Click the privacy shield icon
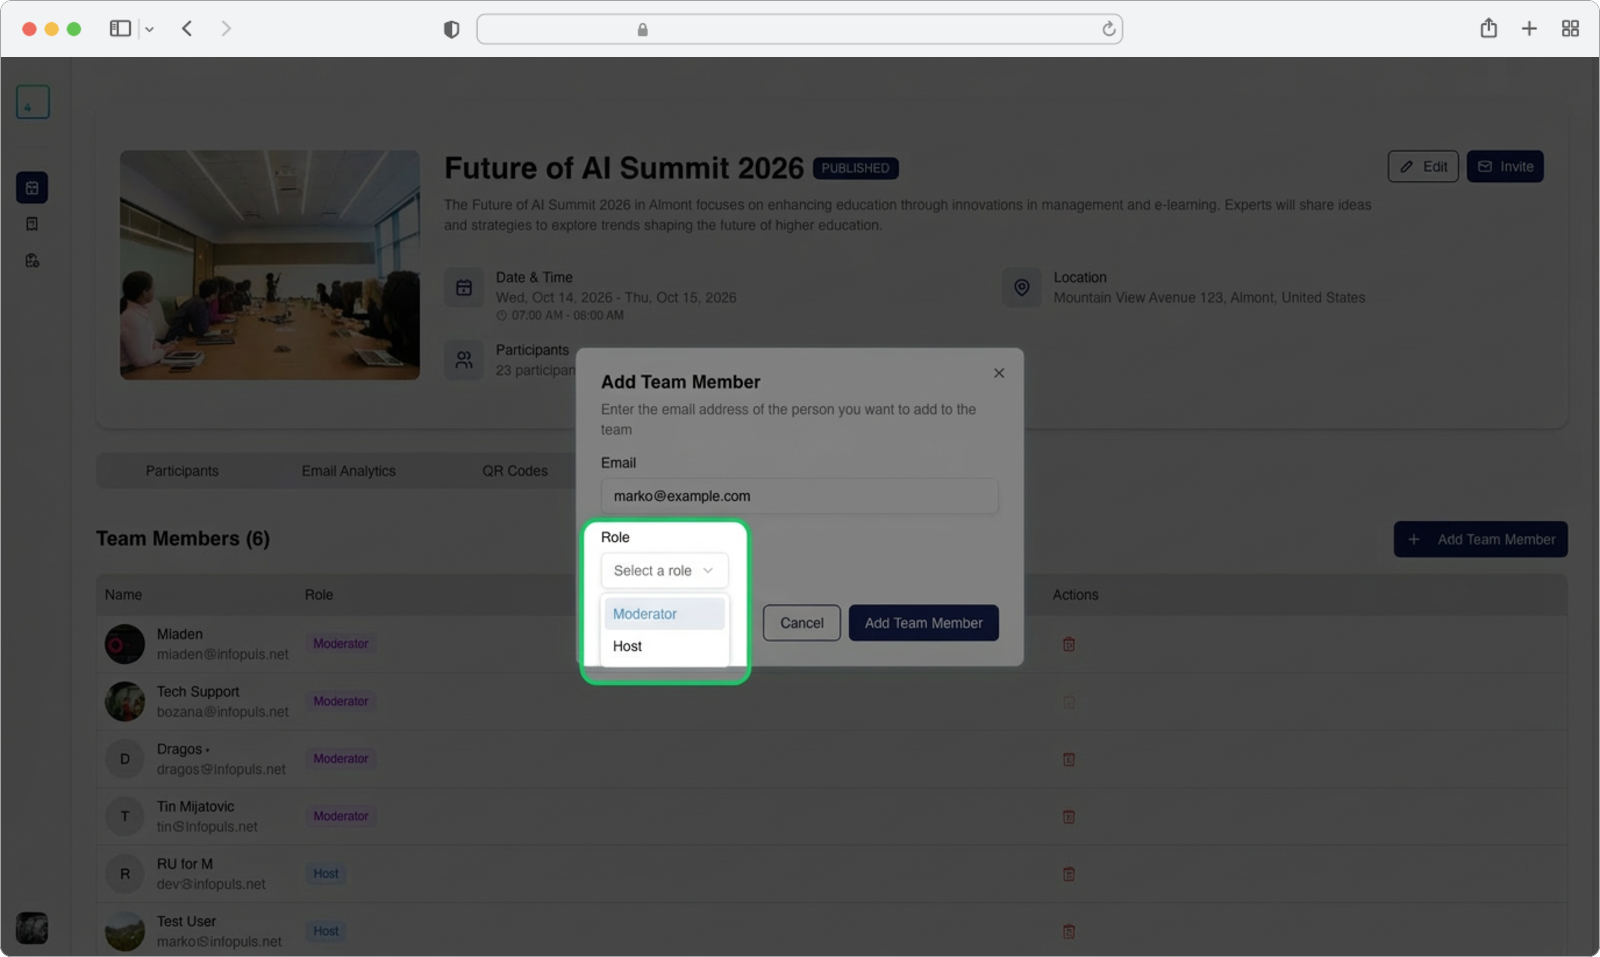This screenshot has width=1600, height=957. click(x=451, y=30)
